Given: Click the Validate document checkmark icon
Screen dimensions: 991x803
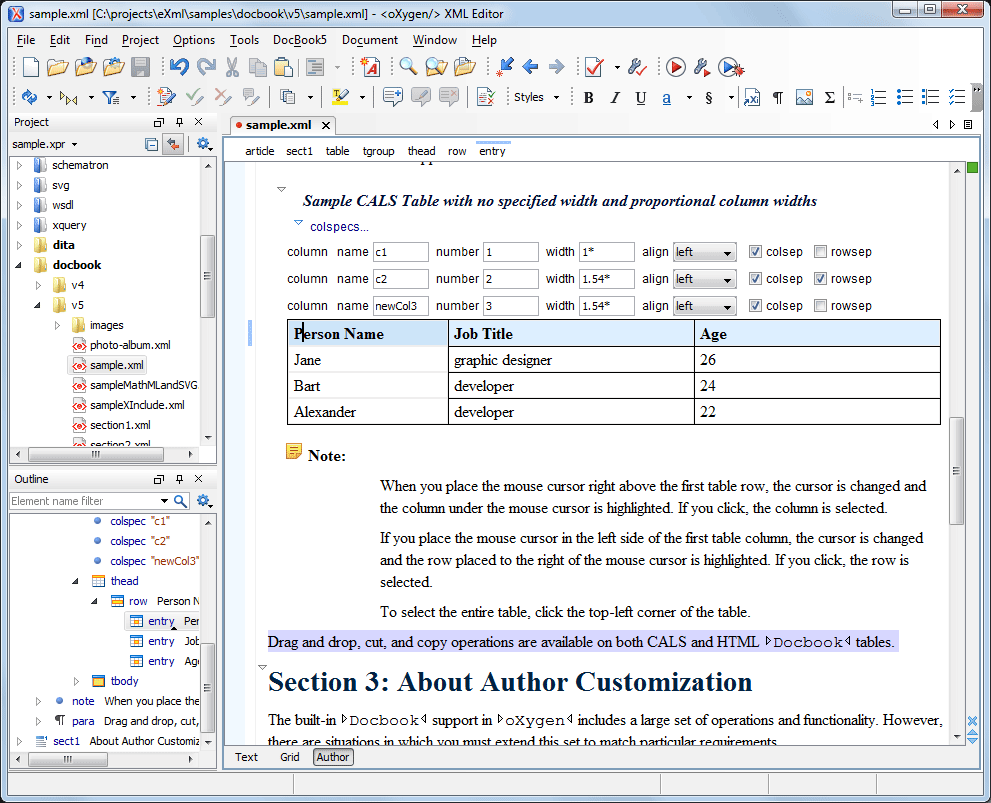Looking at the screenshot, I should coord(593,66).
